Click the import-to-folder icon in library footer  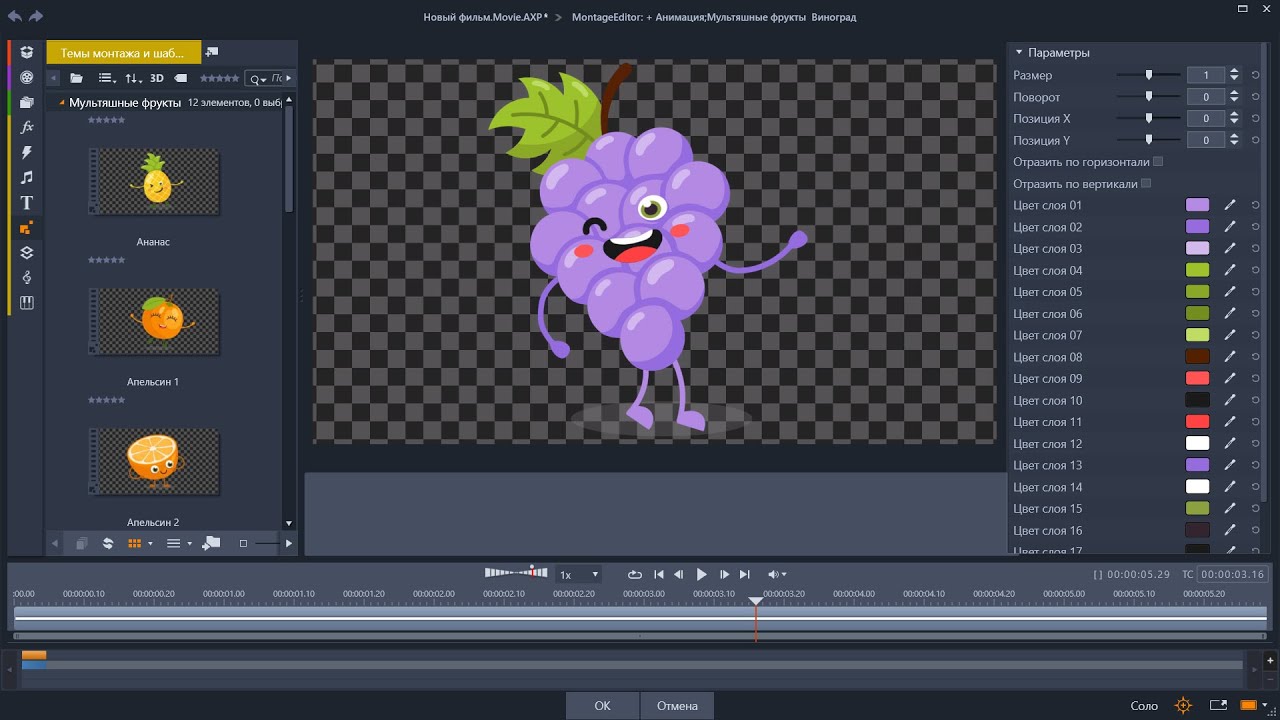point(211,543)
